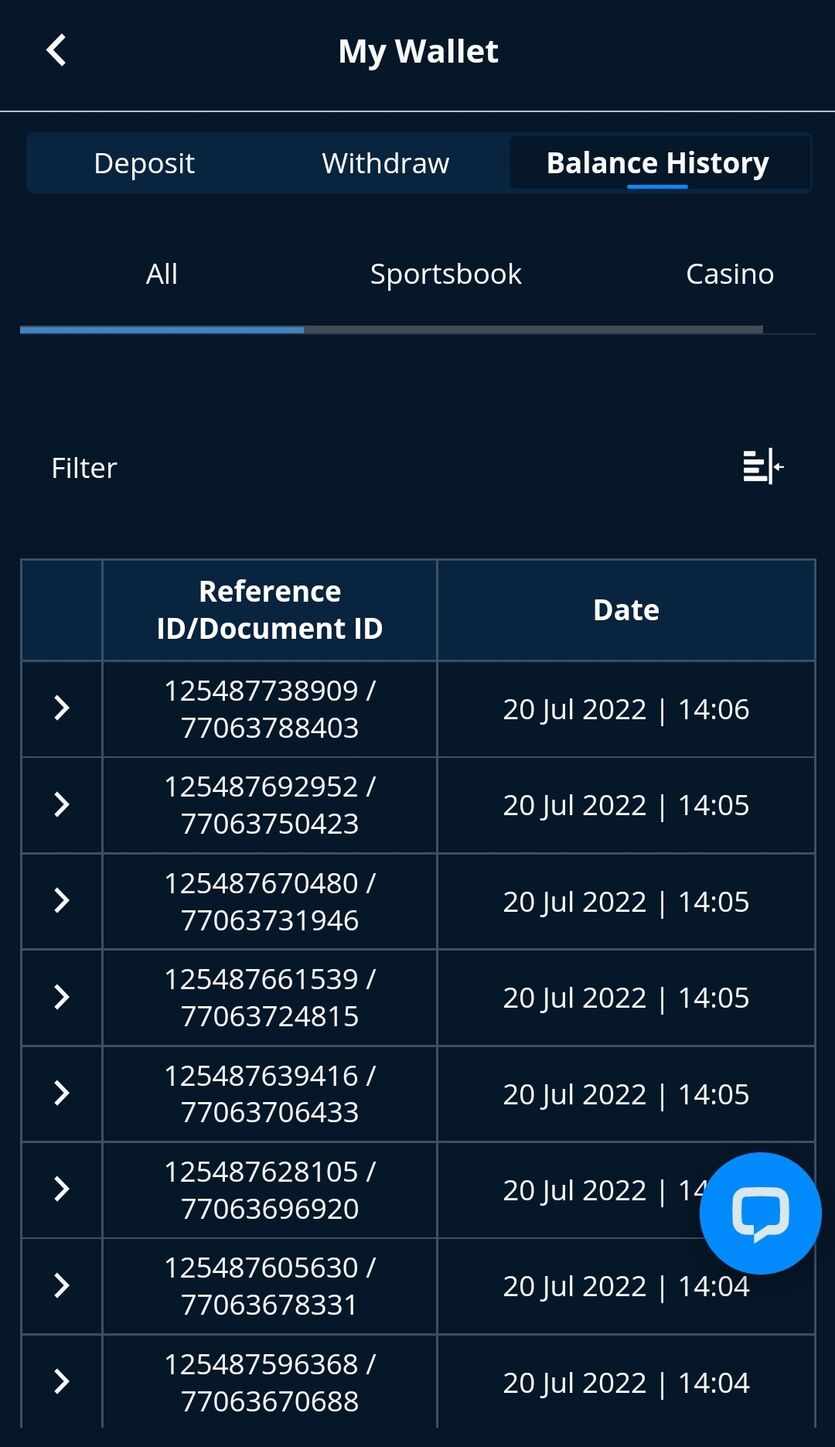Select the Balance History tab

click(x=658, y=163)
